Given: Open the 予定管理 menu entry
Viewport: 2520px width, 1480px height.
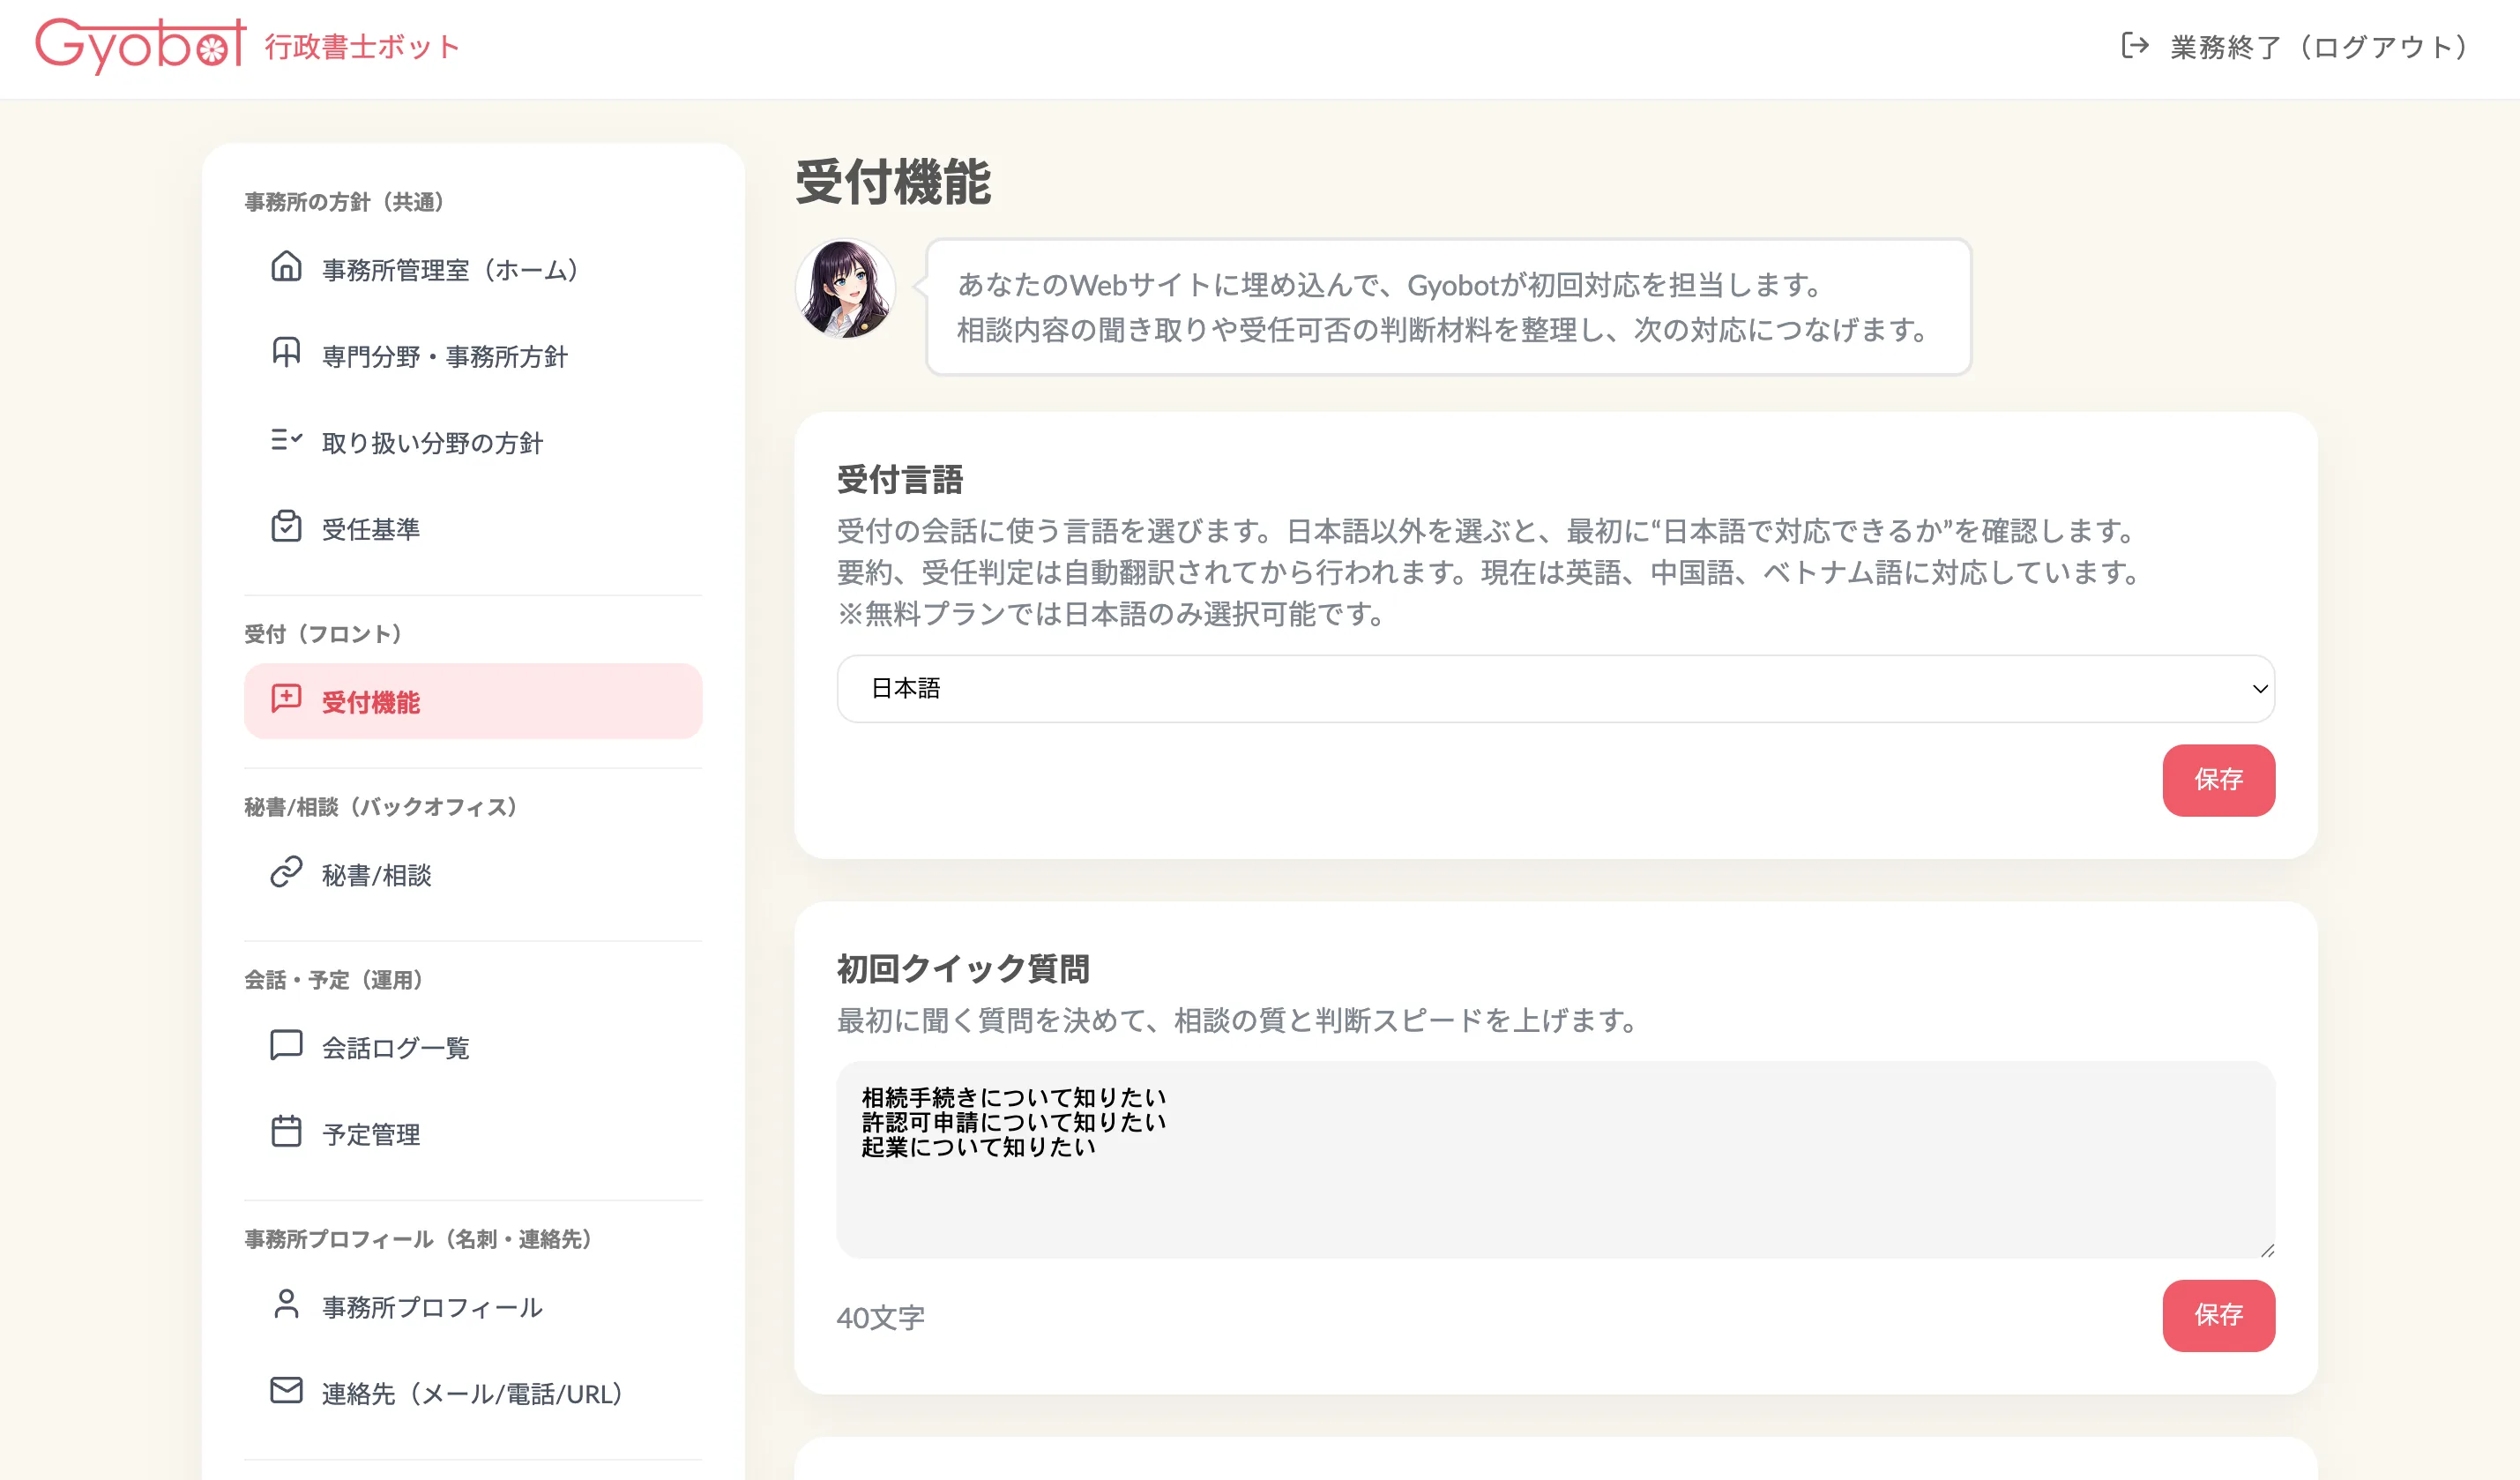Looking at the screenshot, I should [x=371, y=1134].
